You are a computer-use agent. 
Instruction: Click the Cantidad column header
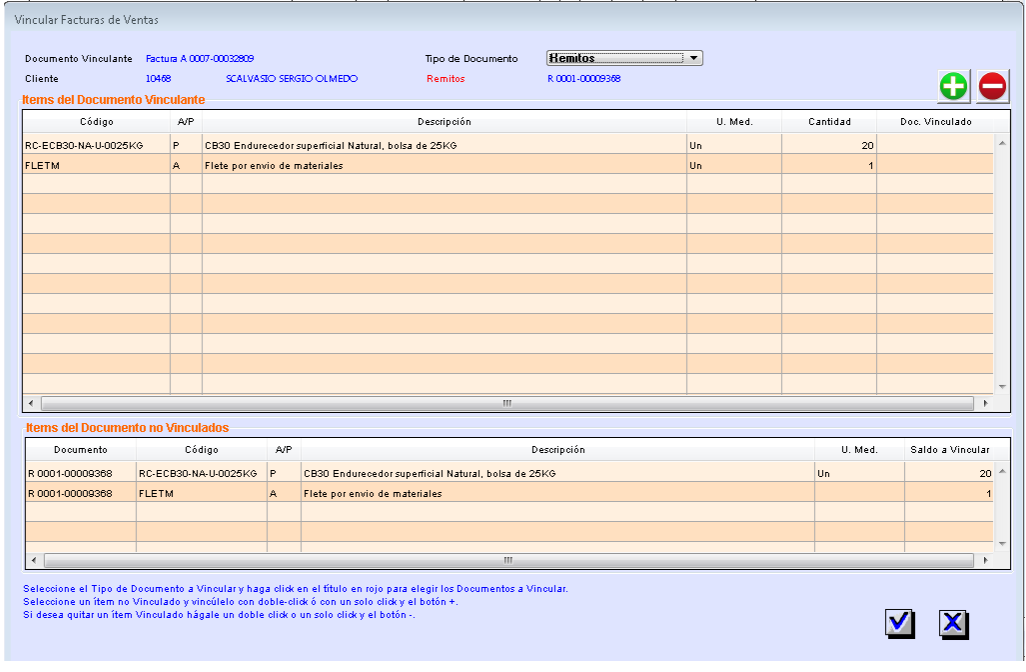(829, 122)
